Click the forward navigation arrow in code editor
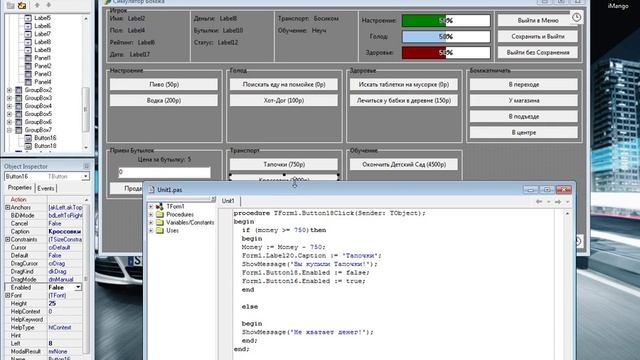This screenshot has height=360, width=640. [x=558, y=202]
